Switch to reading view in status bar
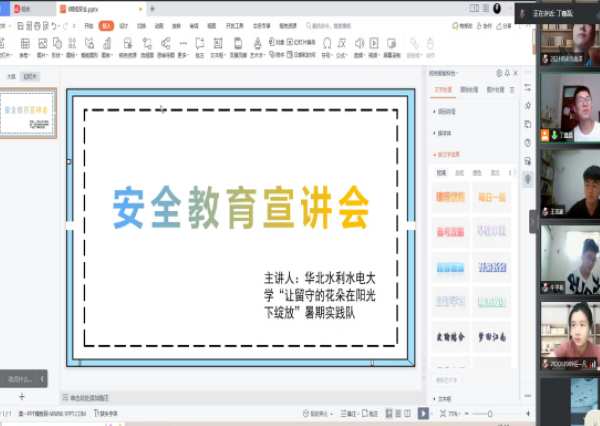The height and width of the screenshot is (426, 600). coord(408,413)
